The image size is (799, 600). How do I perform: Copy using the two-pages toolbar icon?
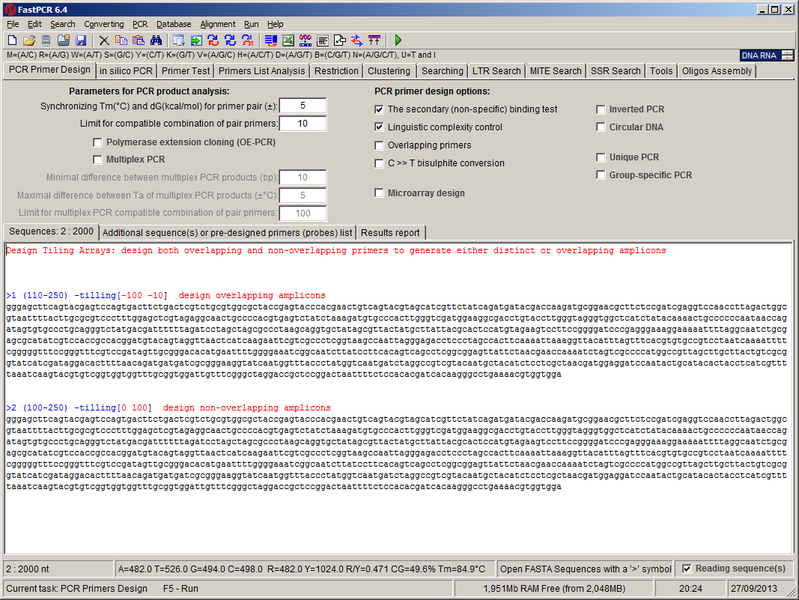click(121, 40)
